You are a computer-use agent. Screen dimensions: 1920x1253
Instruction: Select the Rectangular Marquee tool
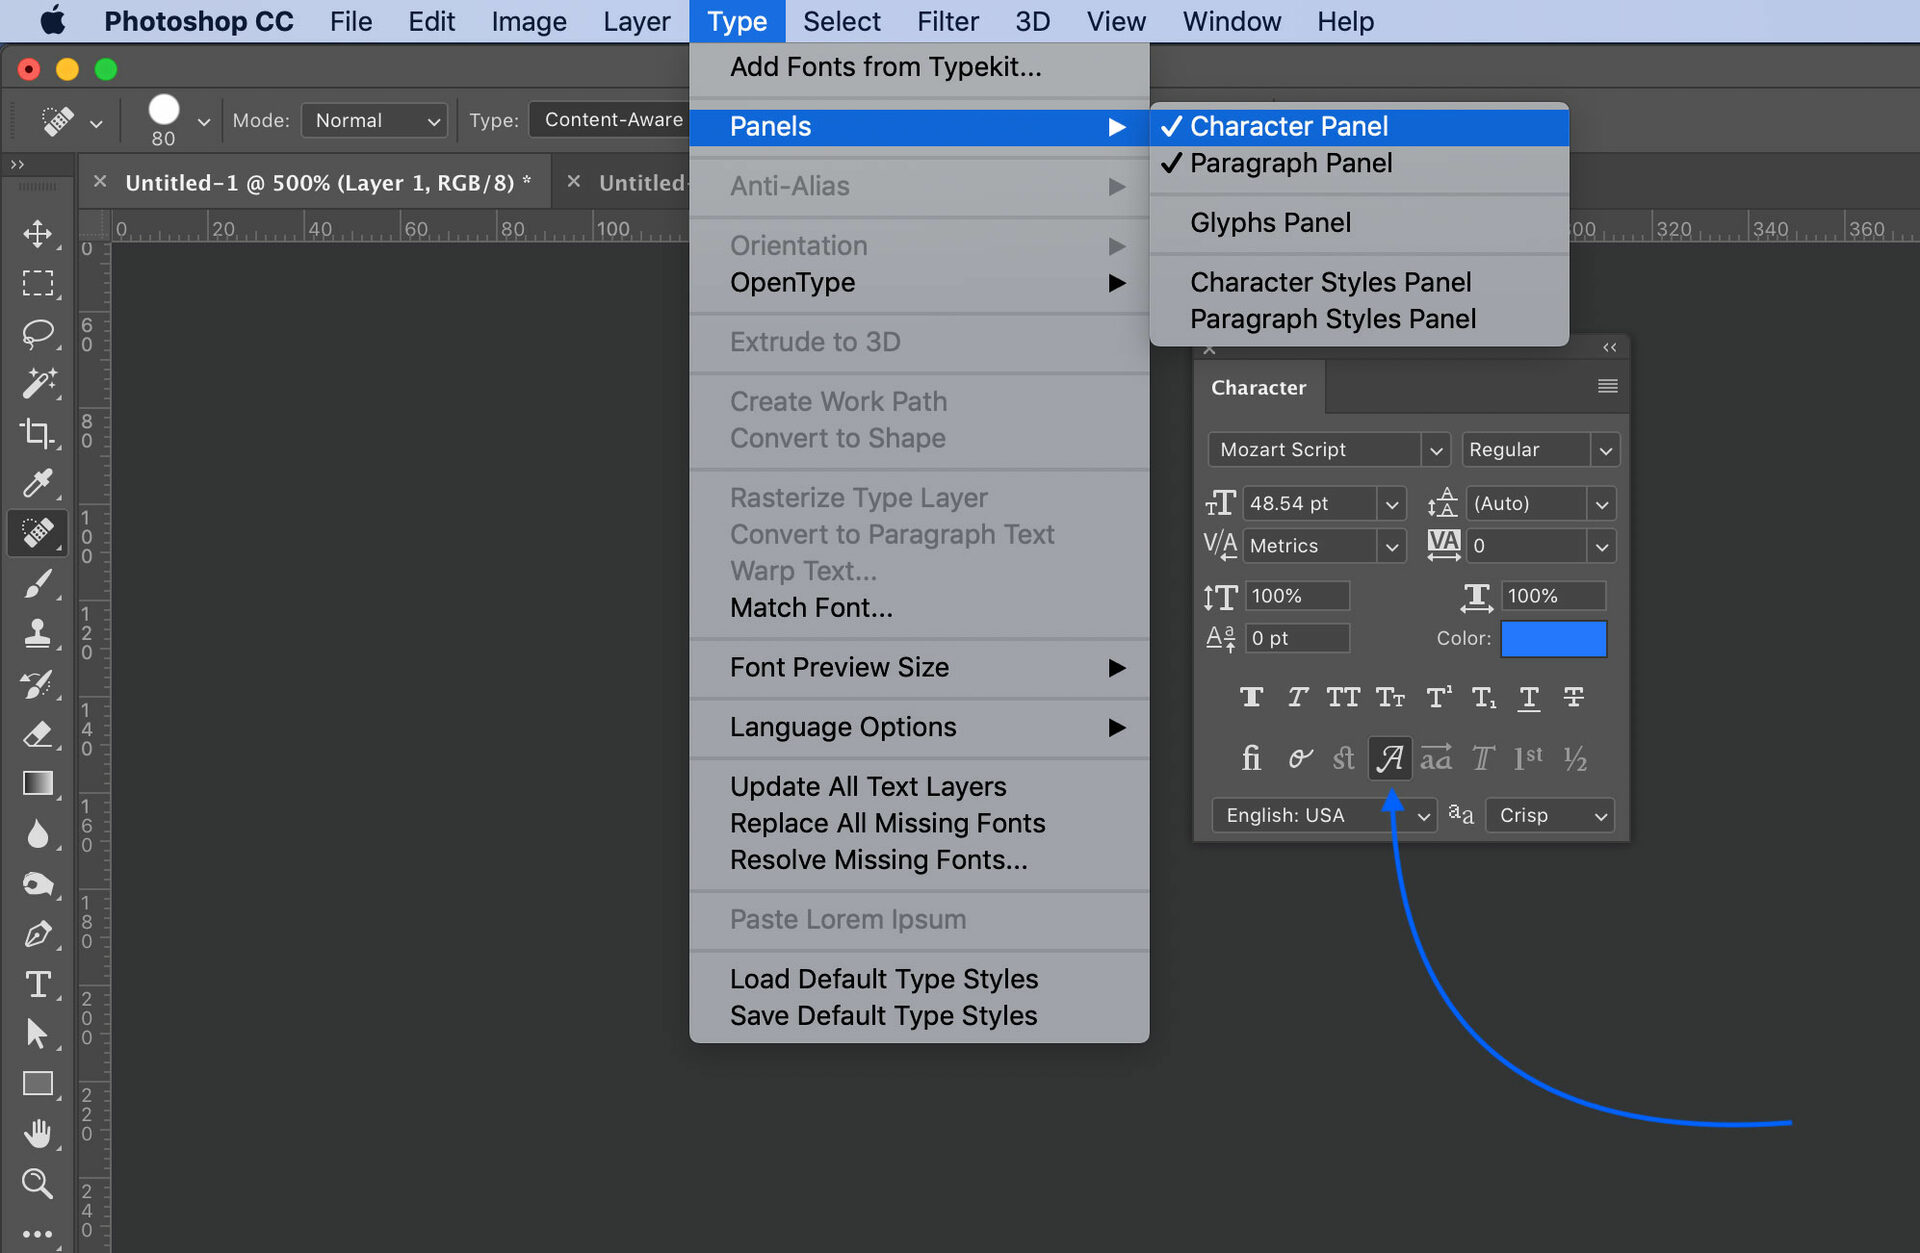coord(38,284)
